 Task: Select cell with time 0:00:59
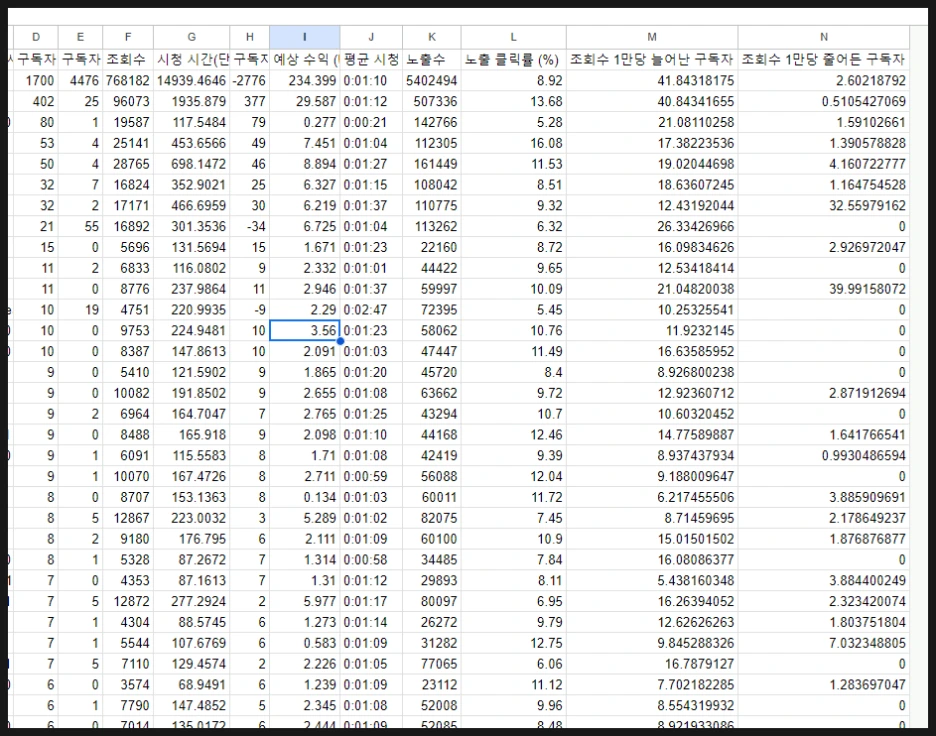click(371, 476)
